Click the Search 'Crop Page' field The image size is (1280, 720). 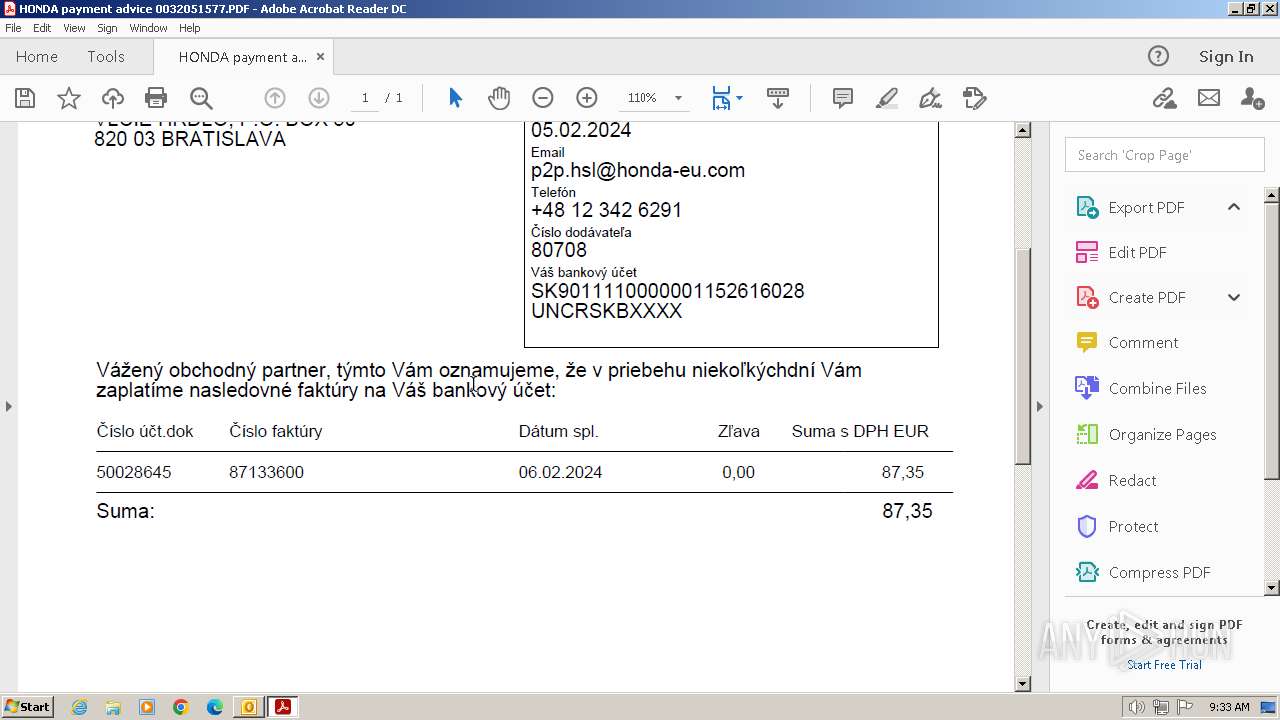coord(1164,155)
